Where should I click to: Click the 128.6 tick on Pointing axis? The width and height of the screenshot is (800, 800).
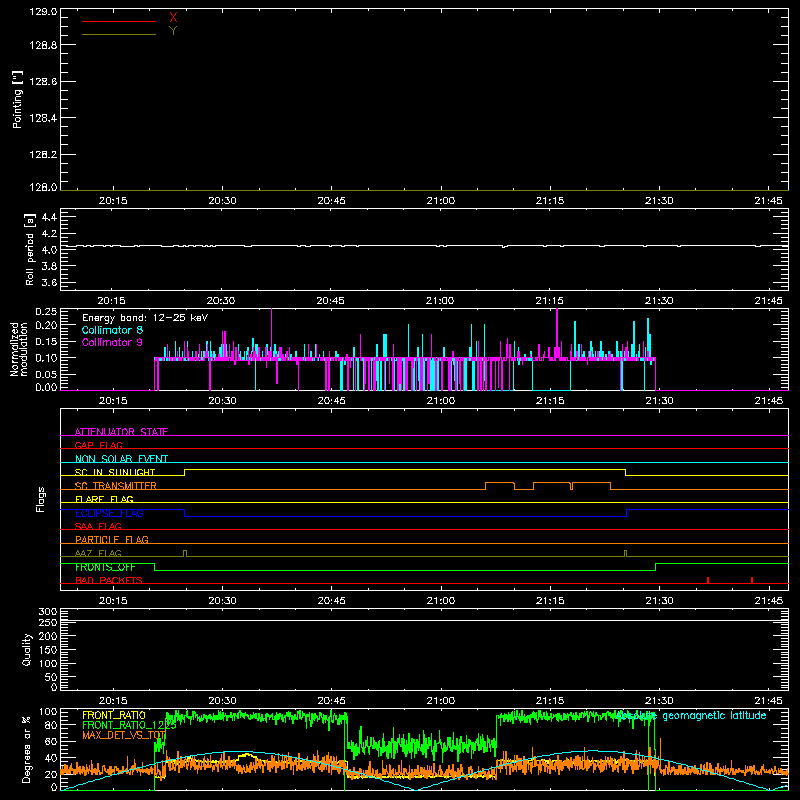click(x=43, y=81)
